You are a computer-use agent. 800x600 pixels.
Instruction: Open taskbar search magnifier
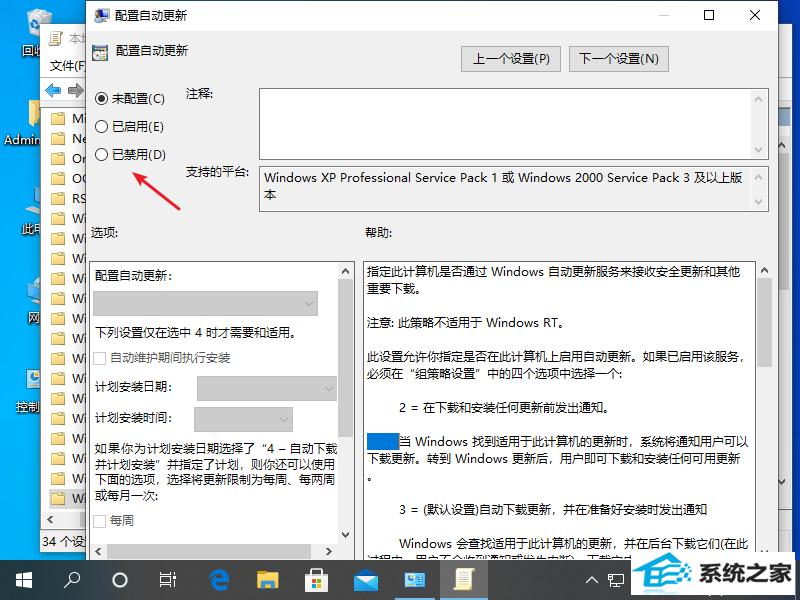pyautogui.click(x=71, y=580)
